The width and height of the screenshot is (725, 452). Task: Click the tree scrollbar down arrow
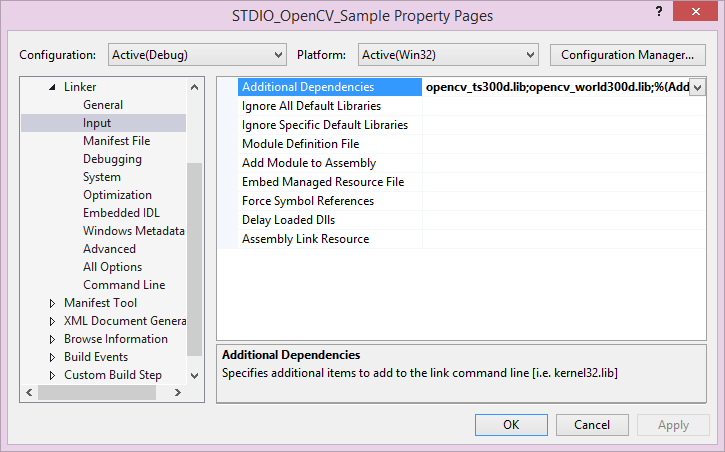click(195, 376)
